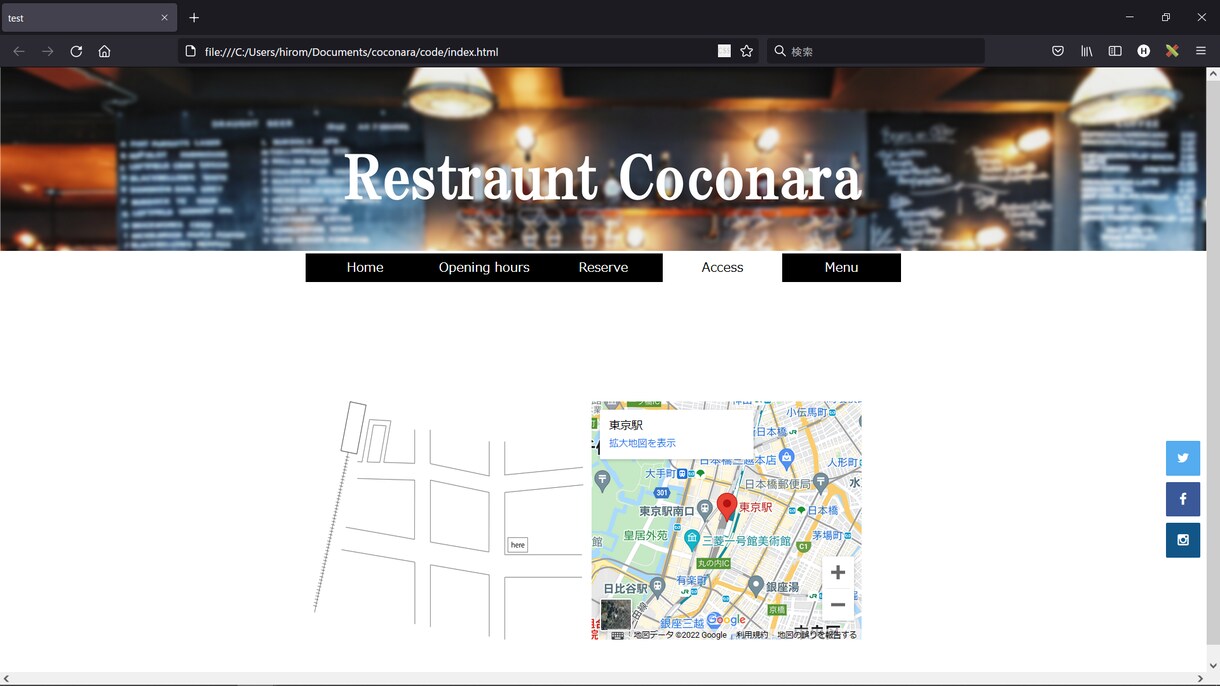Open keyboard shortcuts icon on map
This screenshot has height=686, width=1220.
click(x=618, y=635)
